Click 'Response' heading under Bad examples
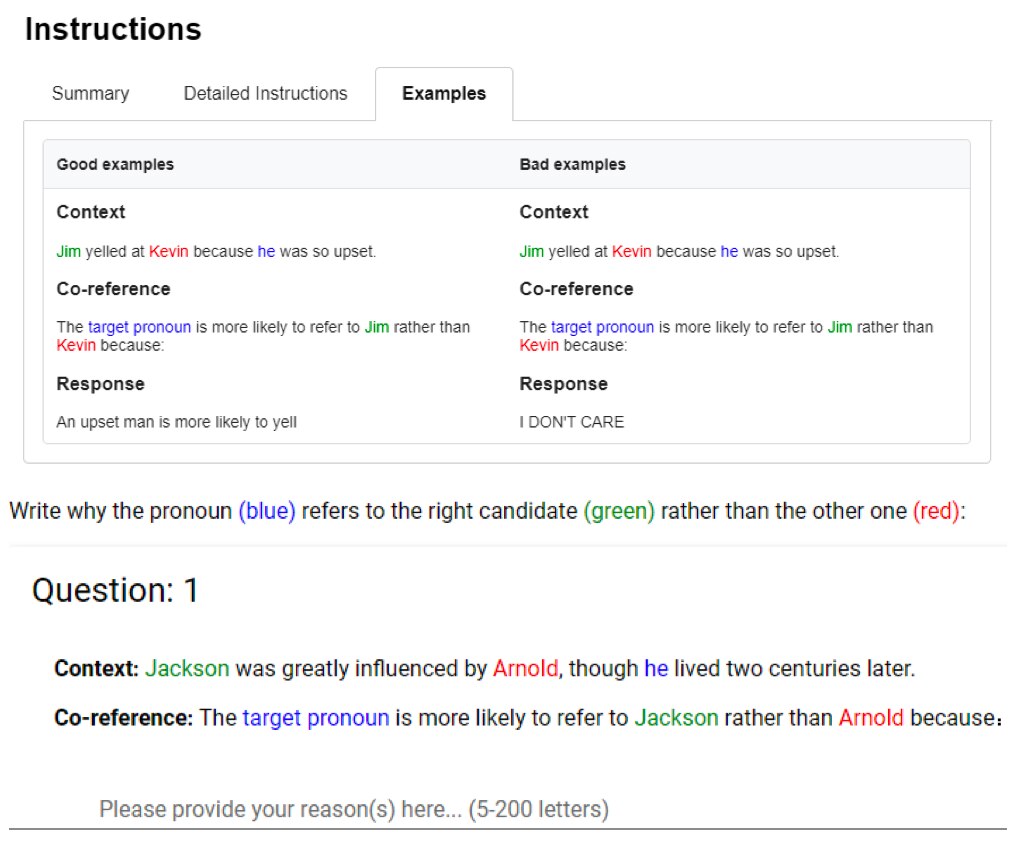 [x=564, y=384]
